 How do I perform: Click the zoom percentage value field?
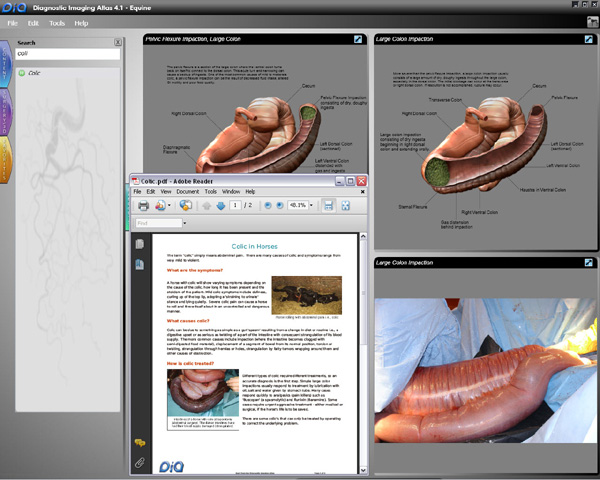pos(298,206)
